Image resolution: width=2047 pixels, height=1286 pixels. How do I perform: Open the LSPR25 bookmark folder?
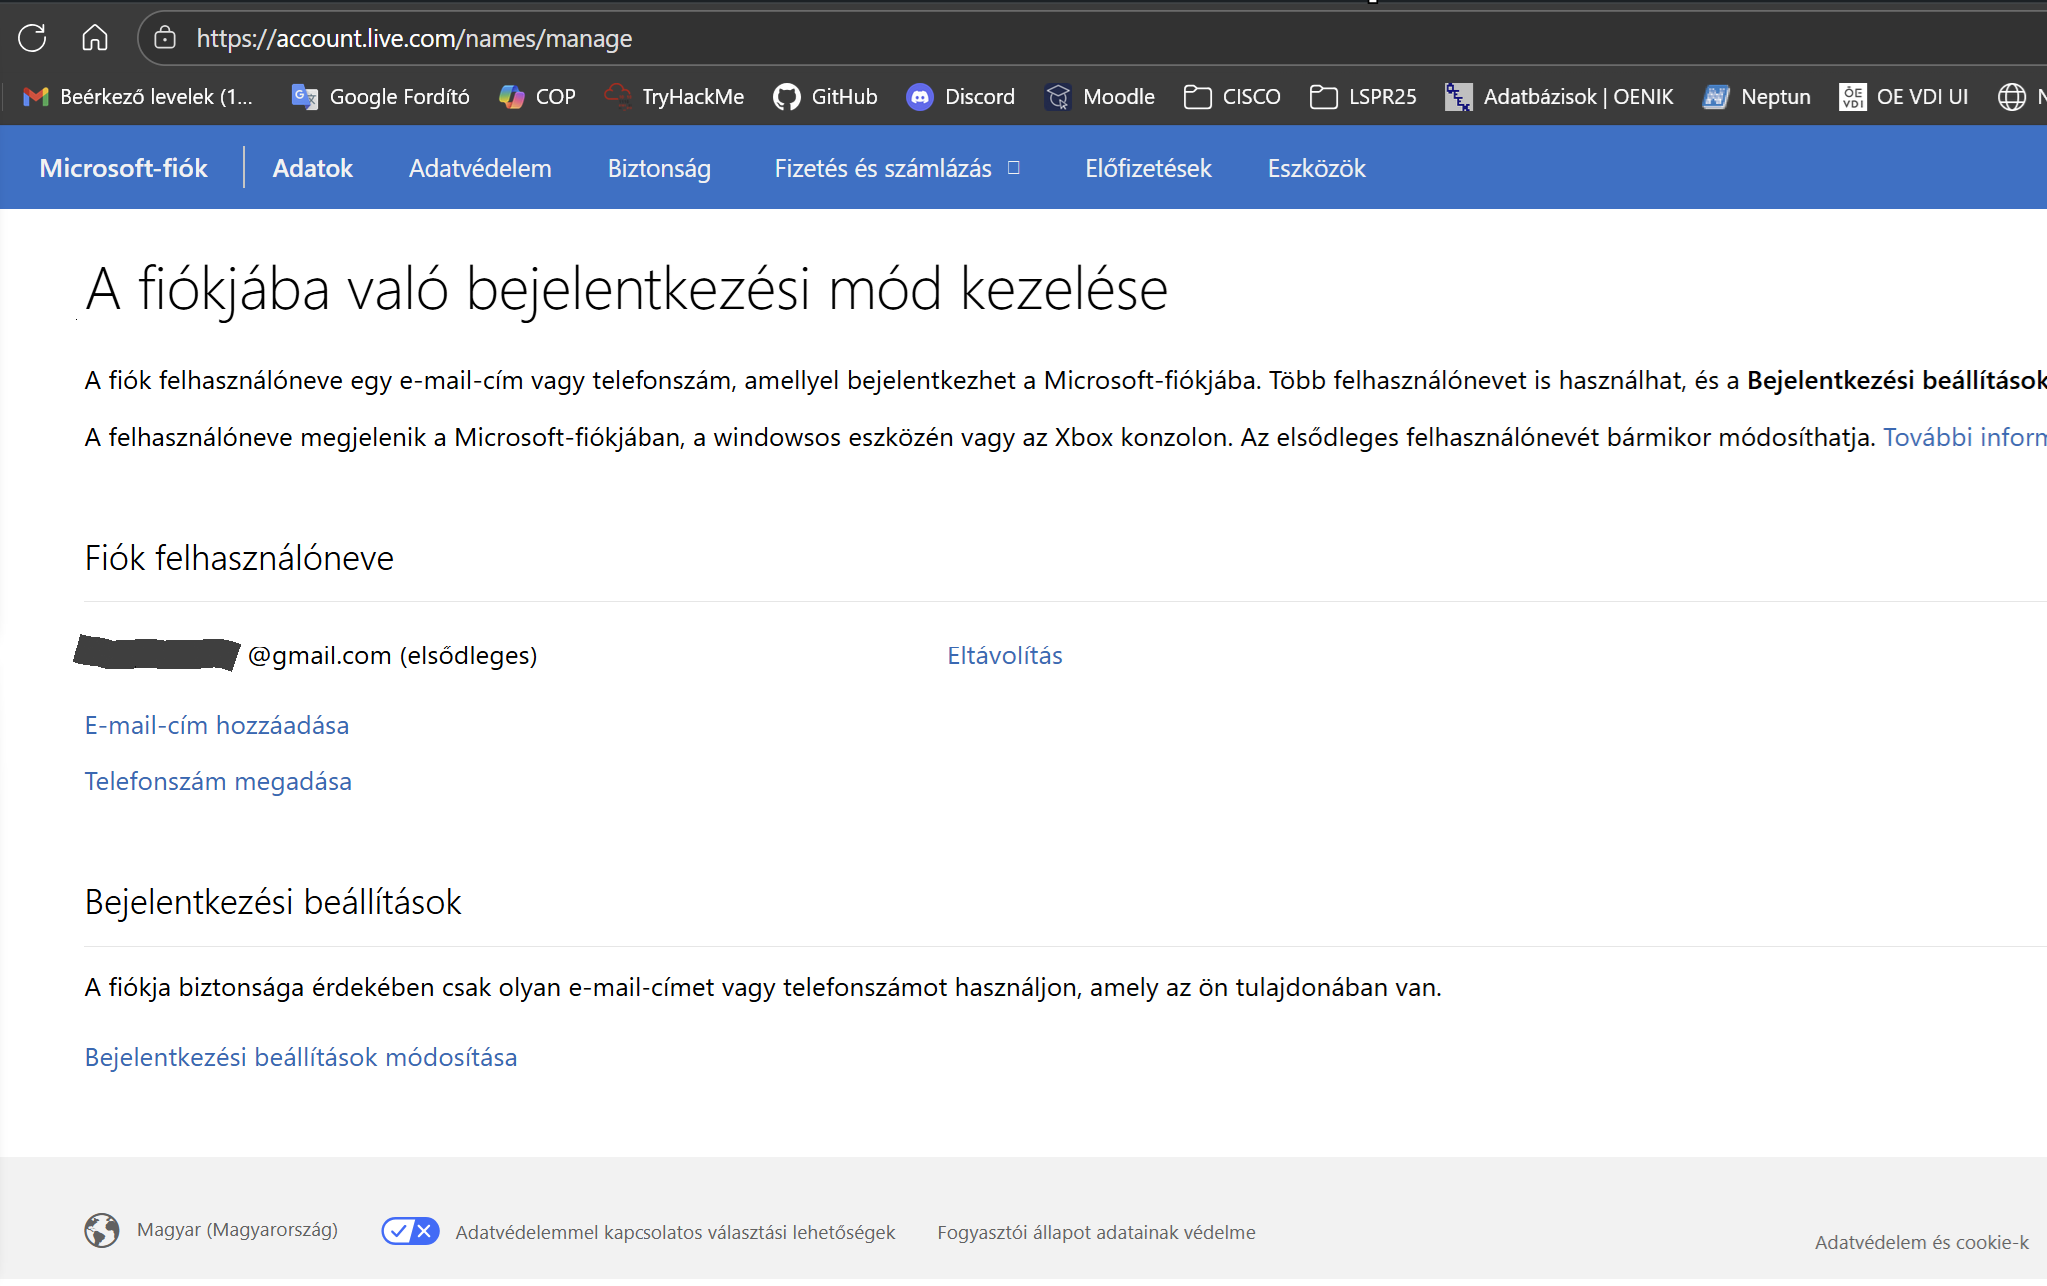pyautogui.click(x=1363, y=97)
